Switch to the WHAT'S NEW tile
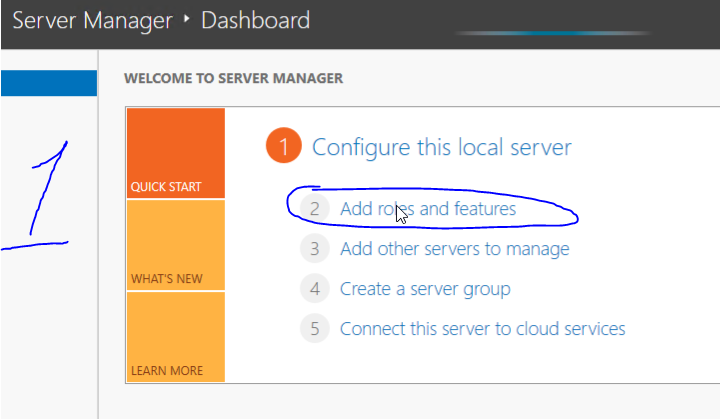720x419 pixels. (175, 246)
